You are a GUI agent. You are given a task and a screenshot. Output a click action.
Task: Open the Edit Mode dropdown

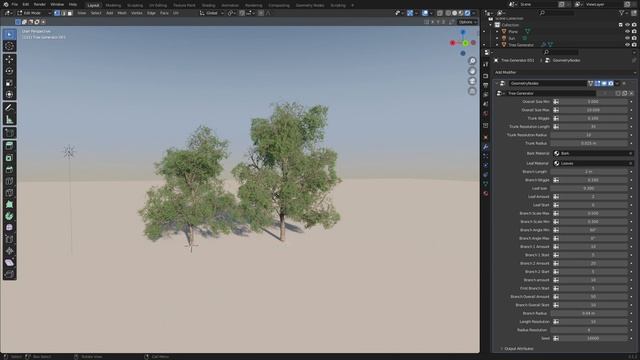(x=34, y=13)
